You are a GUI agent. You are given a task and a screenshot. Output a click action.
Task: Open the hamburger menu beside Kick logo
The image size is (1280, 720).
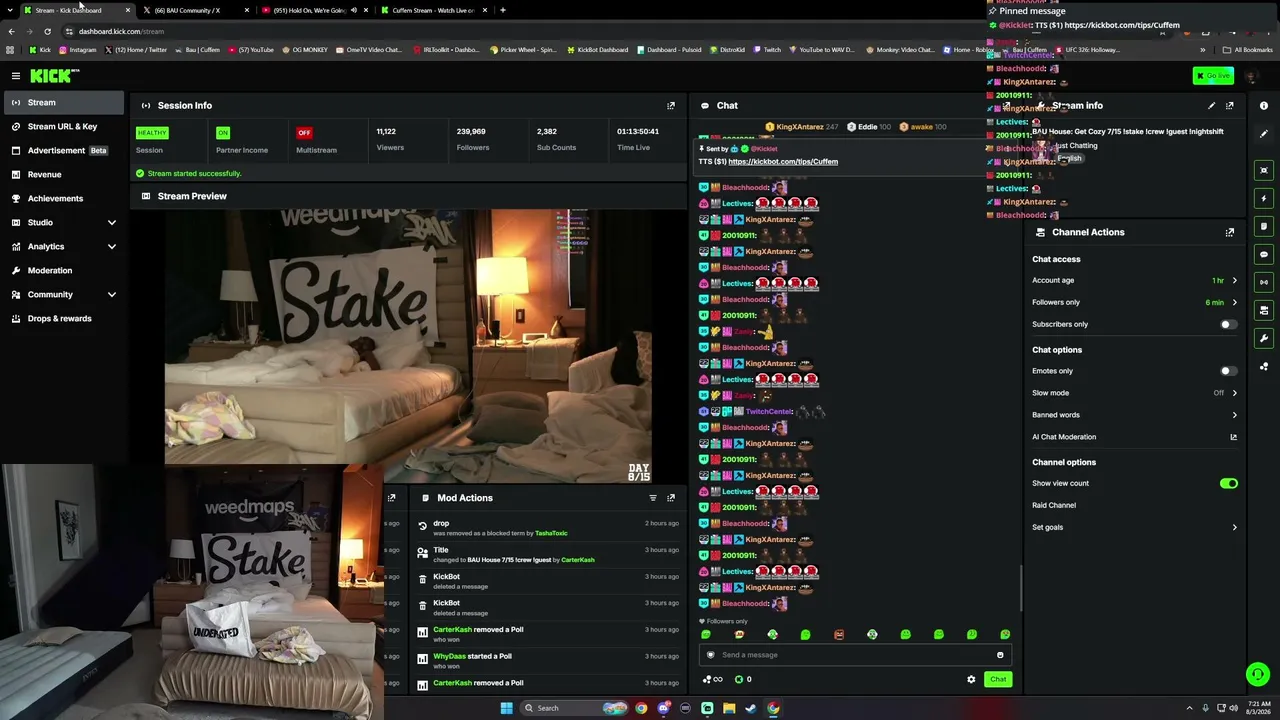16,76
